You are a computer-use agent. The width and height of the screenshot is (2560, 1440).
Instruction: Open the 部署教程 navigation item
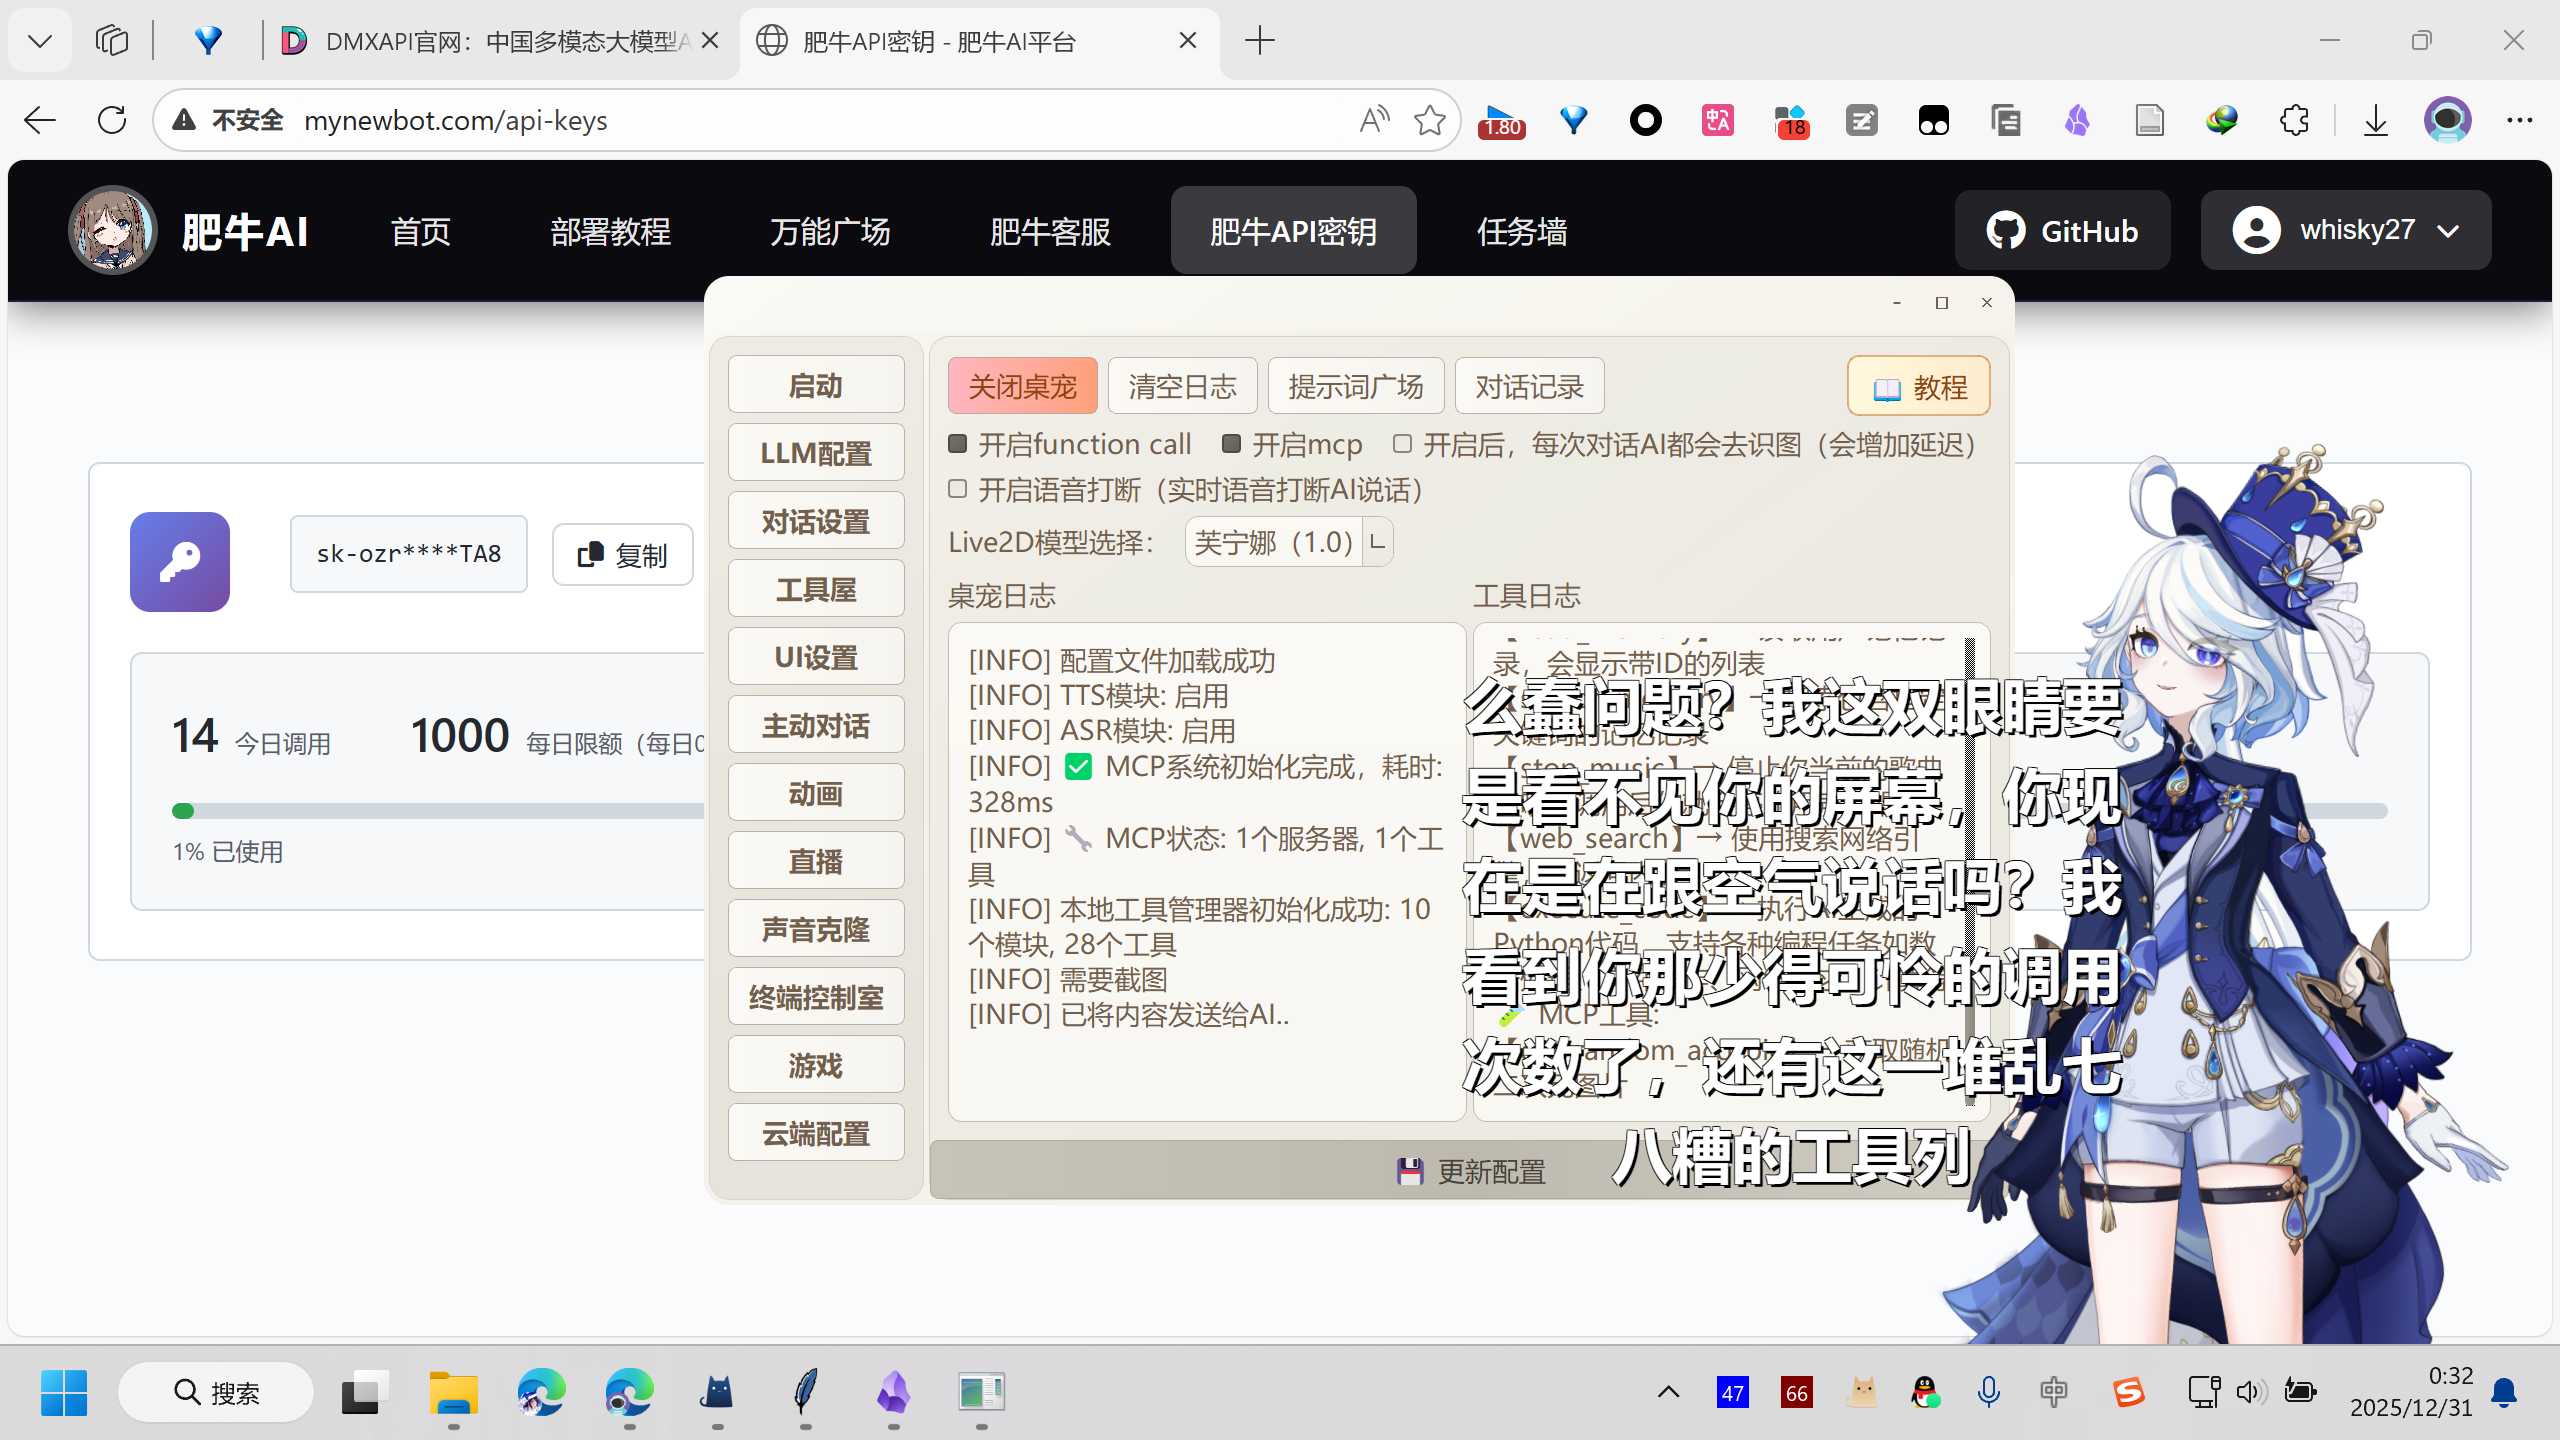(610, 232)
